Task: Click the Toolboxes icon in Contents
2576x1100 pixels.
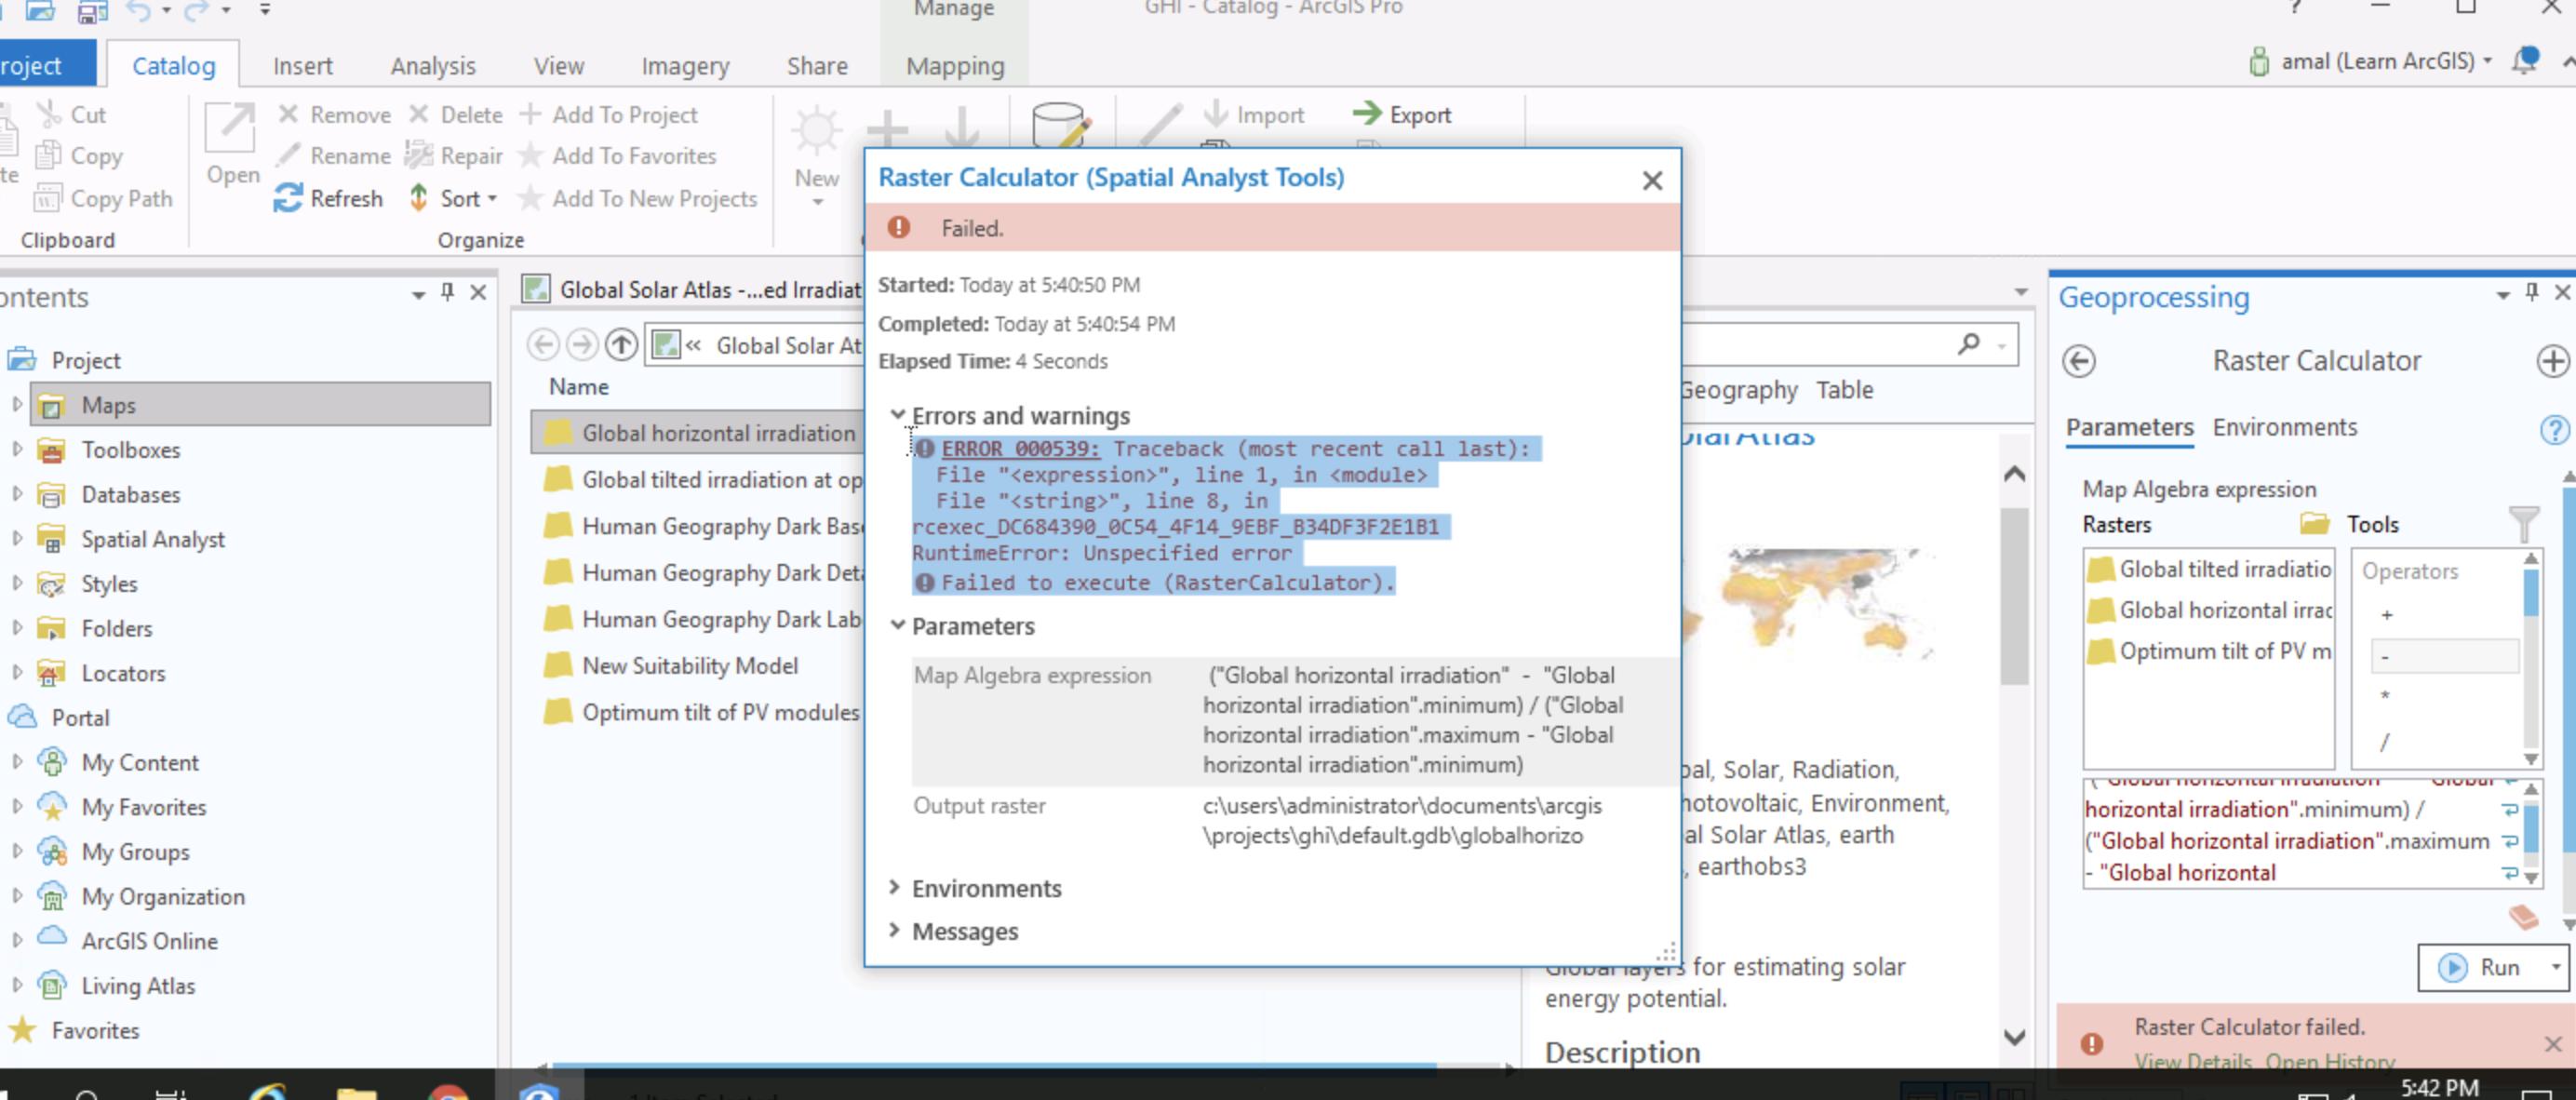Action: point(51,450)
